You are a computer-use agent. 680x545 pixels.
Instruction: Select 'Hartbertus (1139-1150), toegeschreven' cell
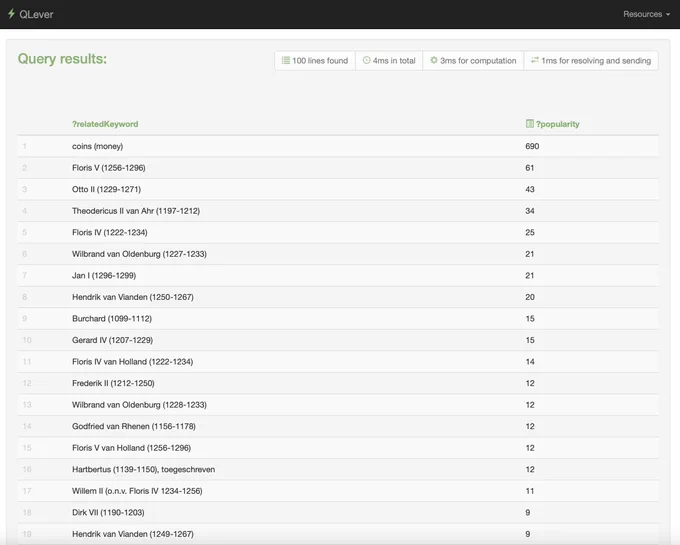(144, 469)
